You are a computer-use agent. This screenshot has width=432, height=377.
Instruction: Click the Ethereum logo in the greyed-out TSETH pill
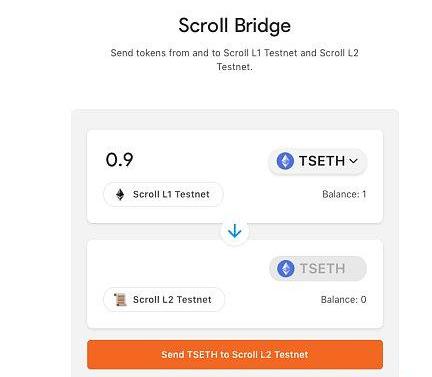pyautogui.click(x=286, y=269)
